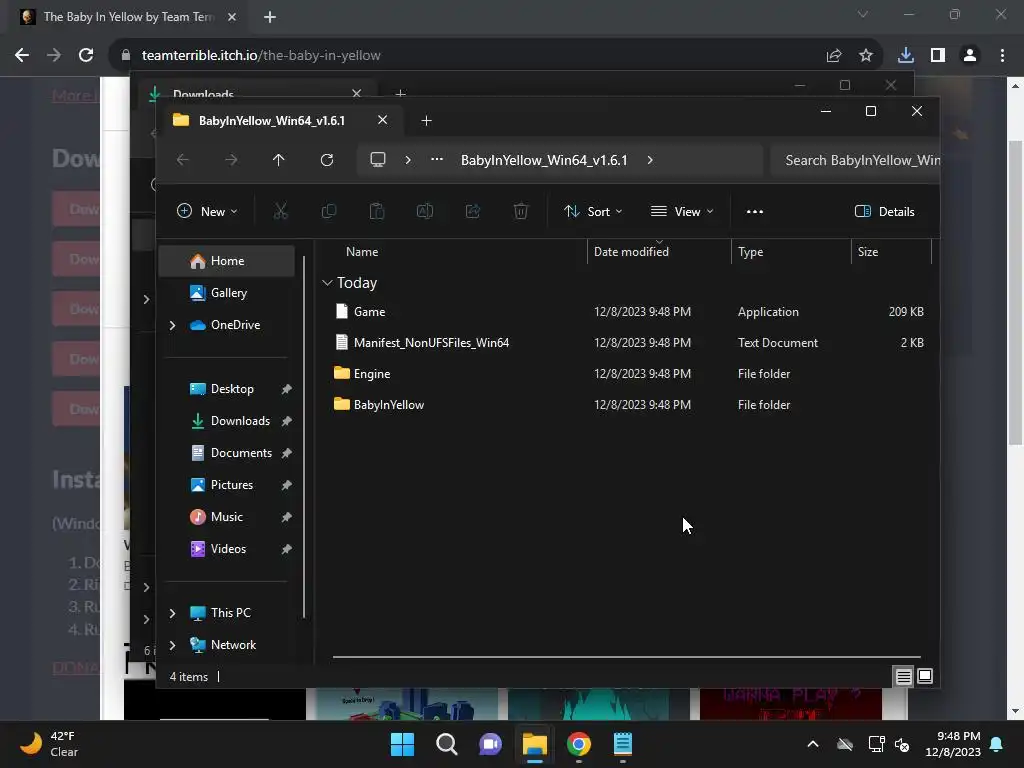Open Chrome downloads icon
This screenshot has height=768, width=1024.
(x=905, y=56)
